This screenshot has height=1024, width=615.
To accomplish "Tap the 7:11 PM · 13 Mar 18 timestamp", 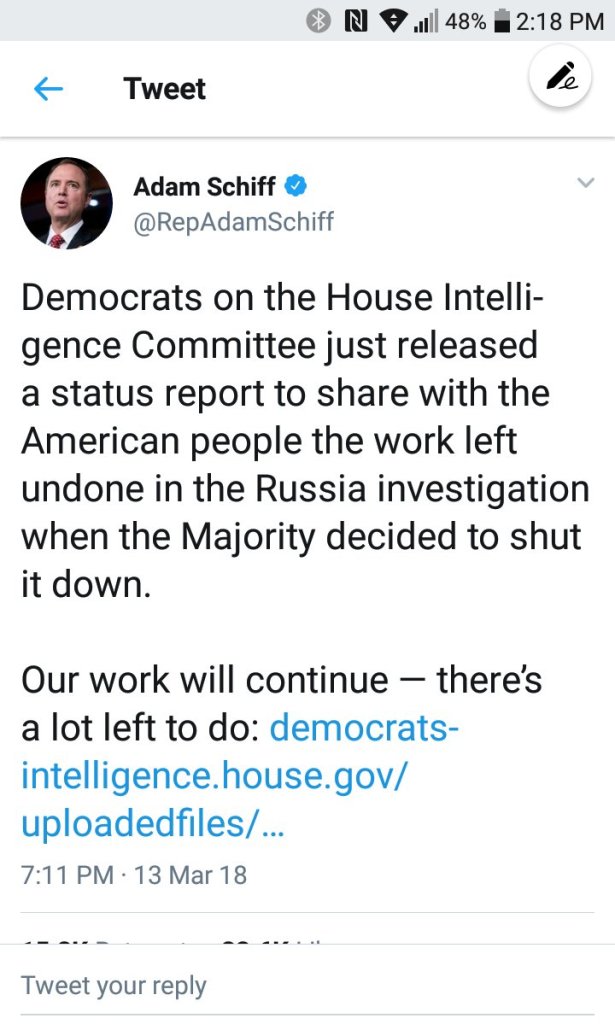I will [134, 875].
